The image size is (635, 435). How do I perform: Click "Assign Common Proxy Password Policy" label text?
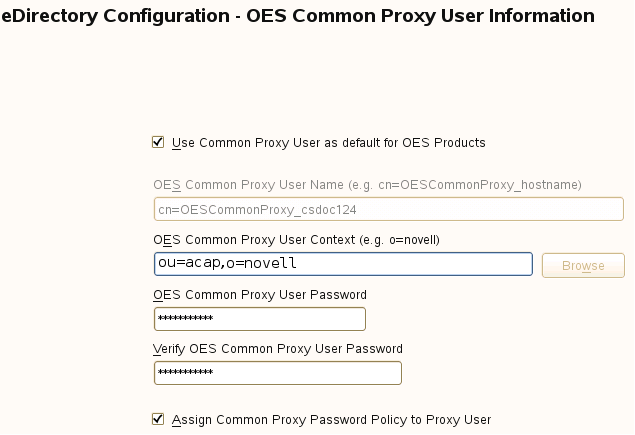pos(331,420)
